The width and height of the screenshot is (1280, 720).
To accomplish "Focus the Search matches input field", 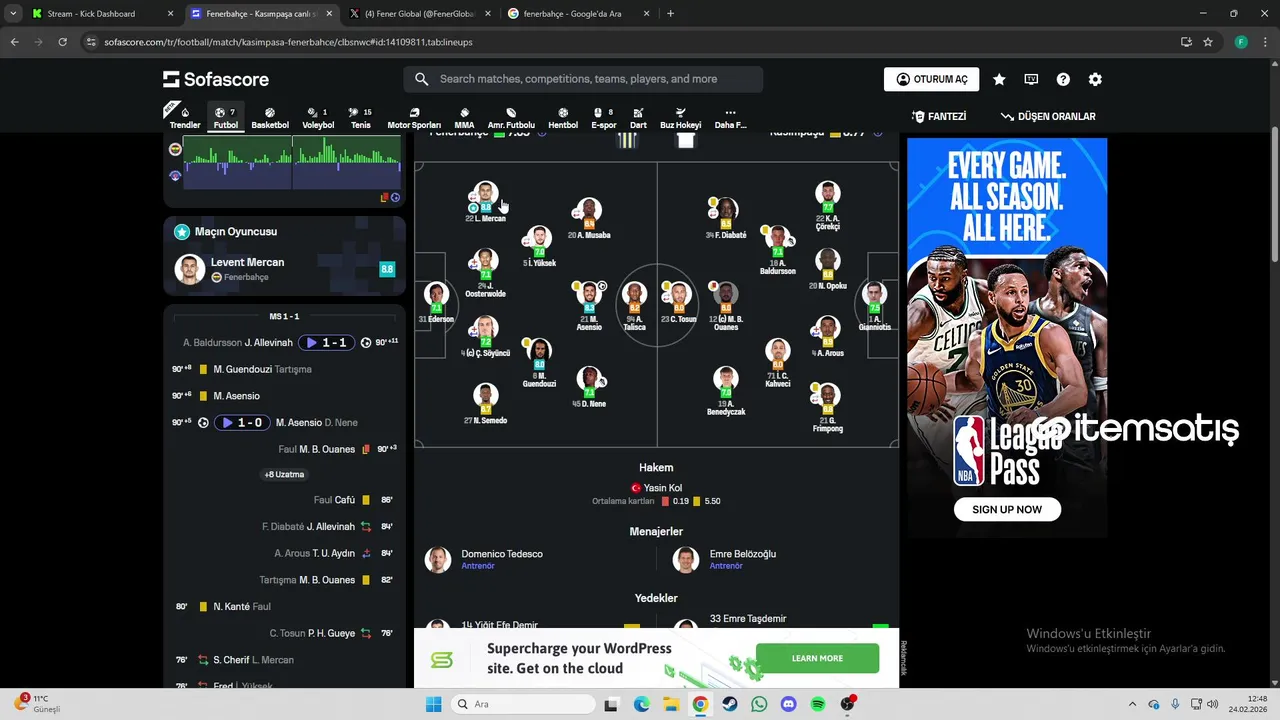I will [583, 79].
